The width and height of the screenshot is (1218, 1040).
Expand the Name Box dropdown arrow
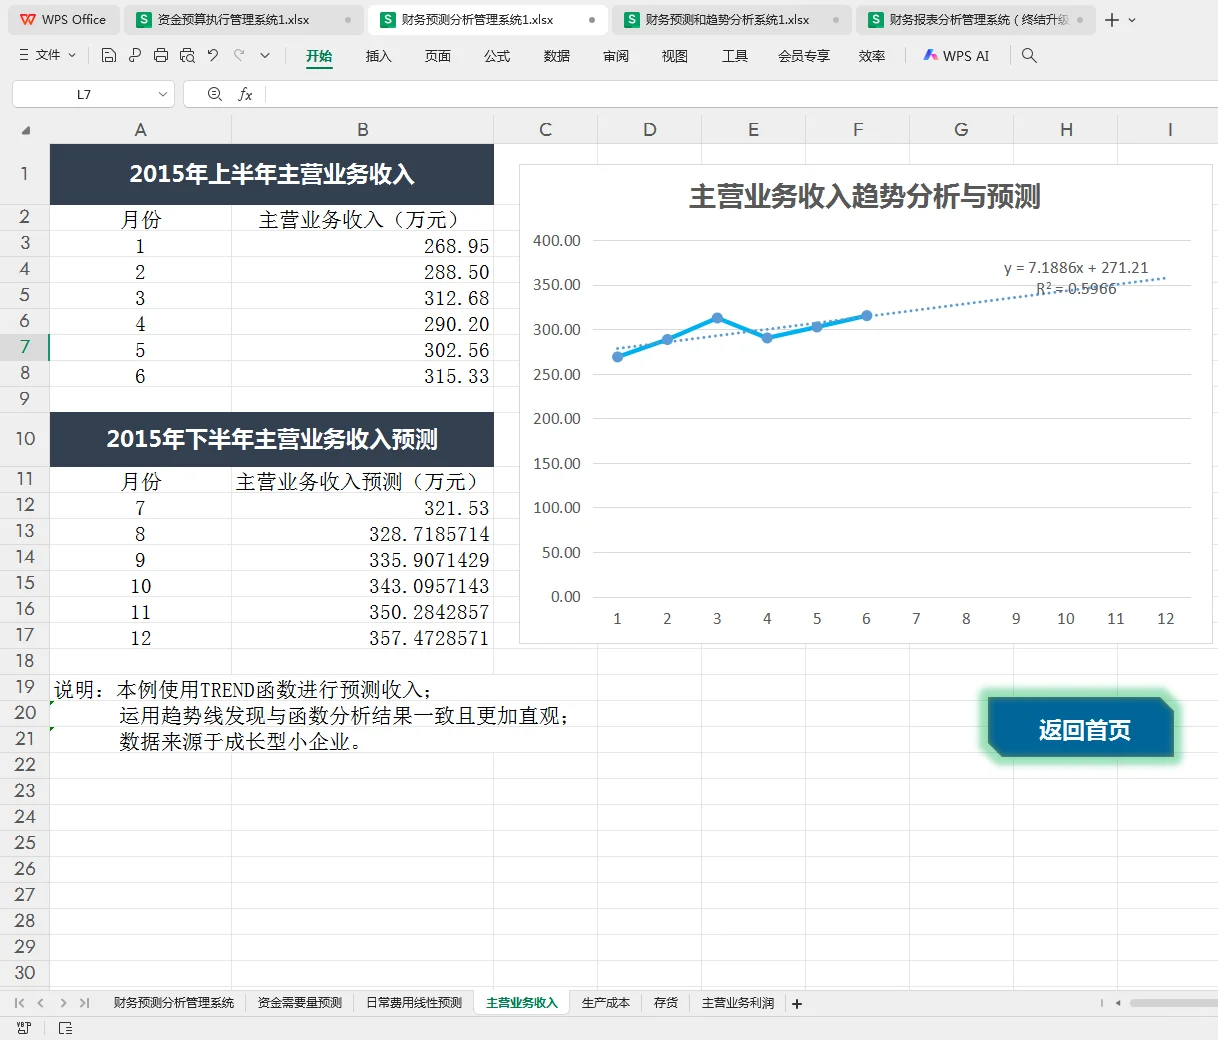[163, 94]
